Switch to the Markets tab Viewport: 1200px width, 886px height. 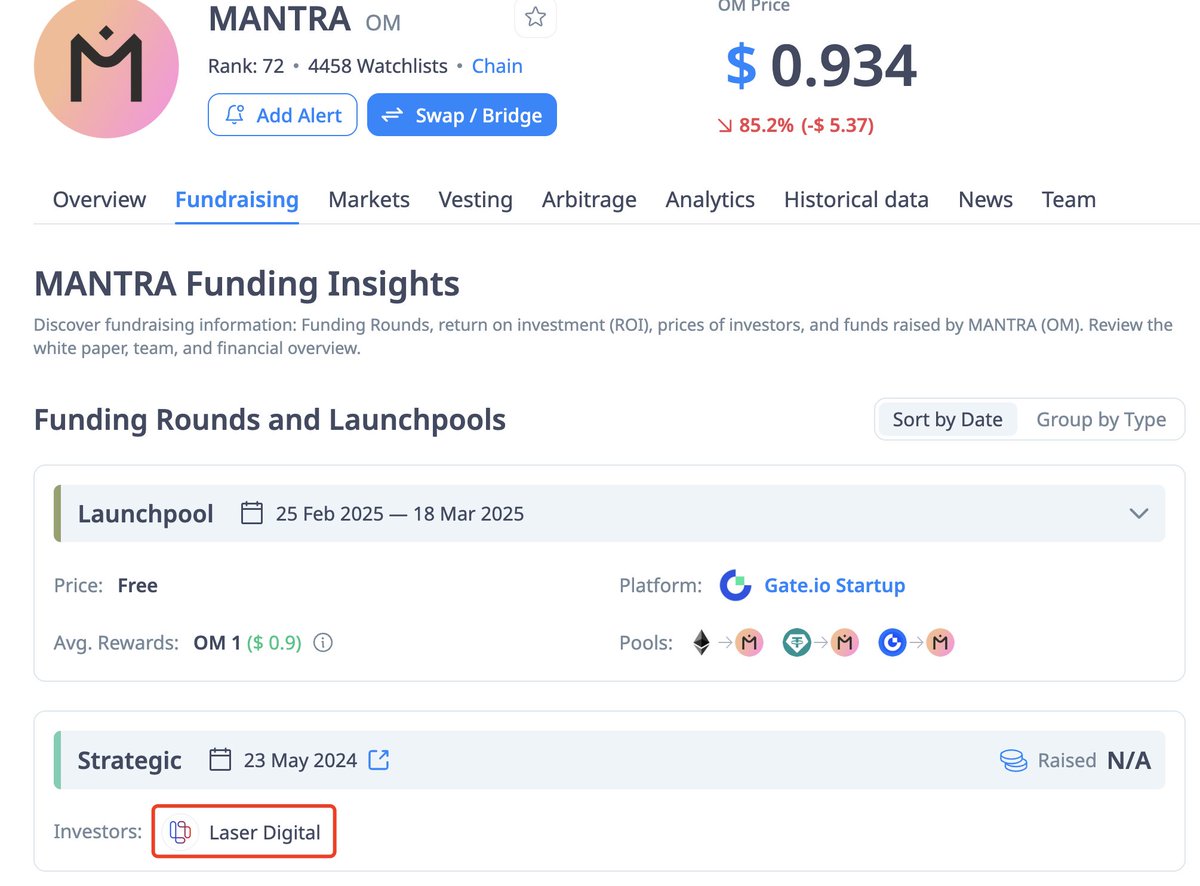point(368,199)
